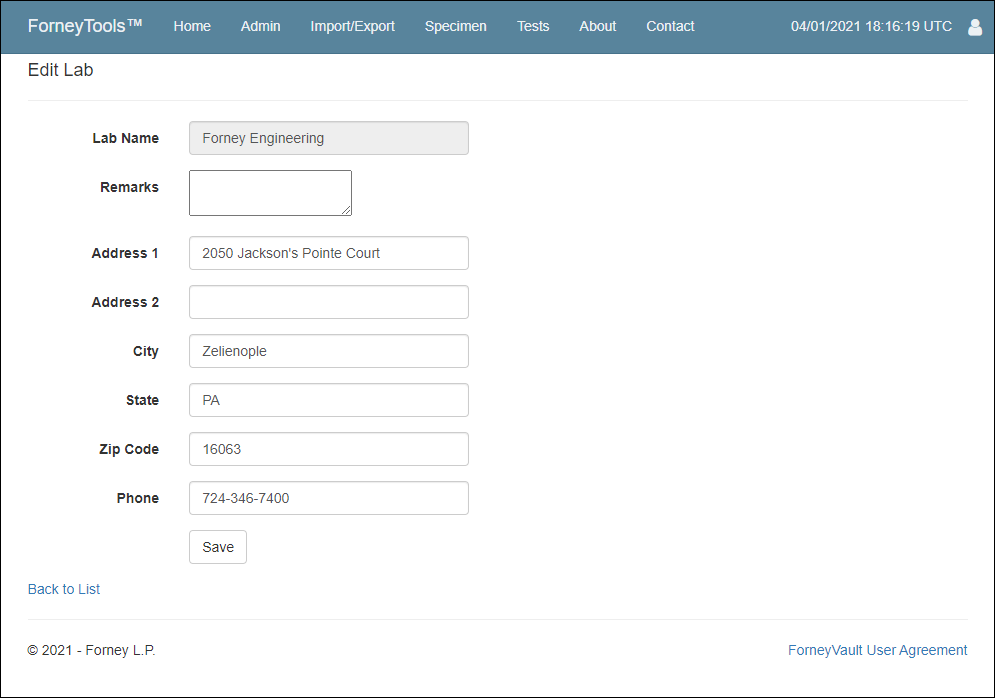Click the Address 1 input field
The width and height of the screenshot is (995, 698).
(x=329, y=253)
